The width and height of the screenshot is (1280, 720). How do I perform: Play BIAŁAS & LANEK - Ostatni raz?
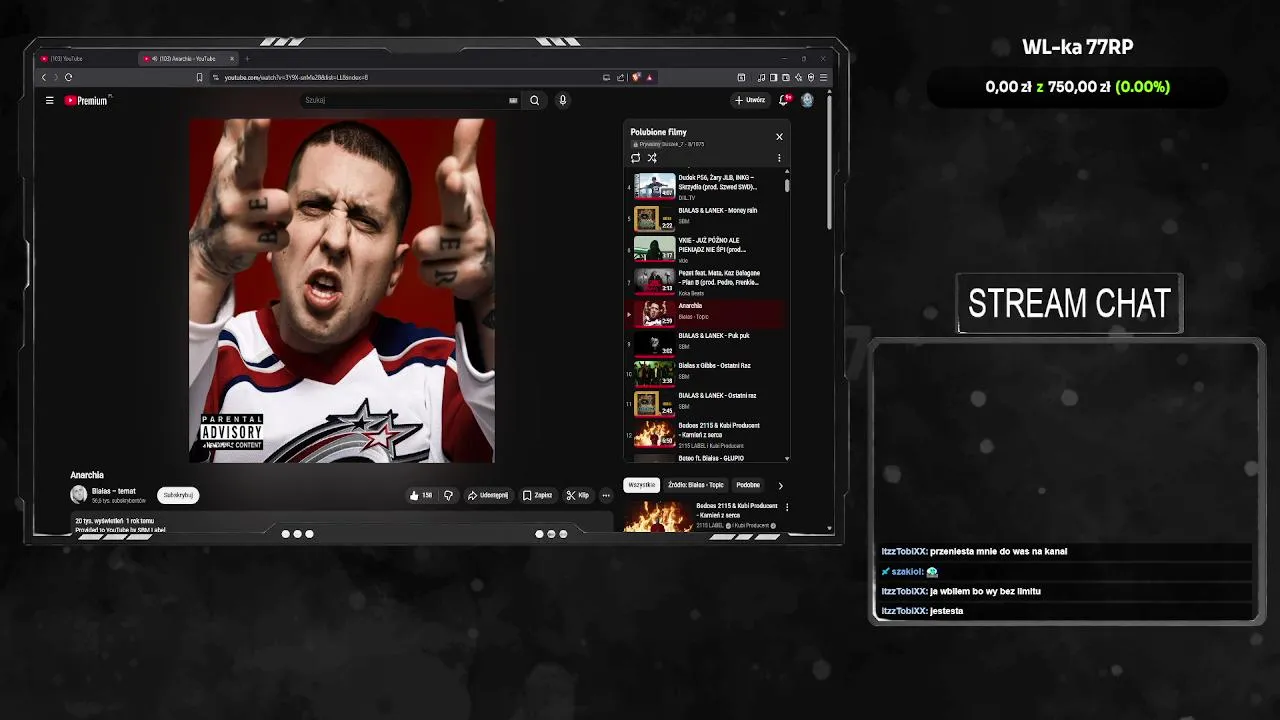[x=705, y=402]
